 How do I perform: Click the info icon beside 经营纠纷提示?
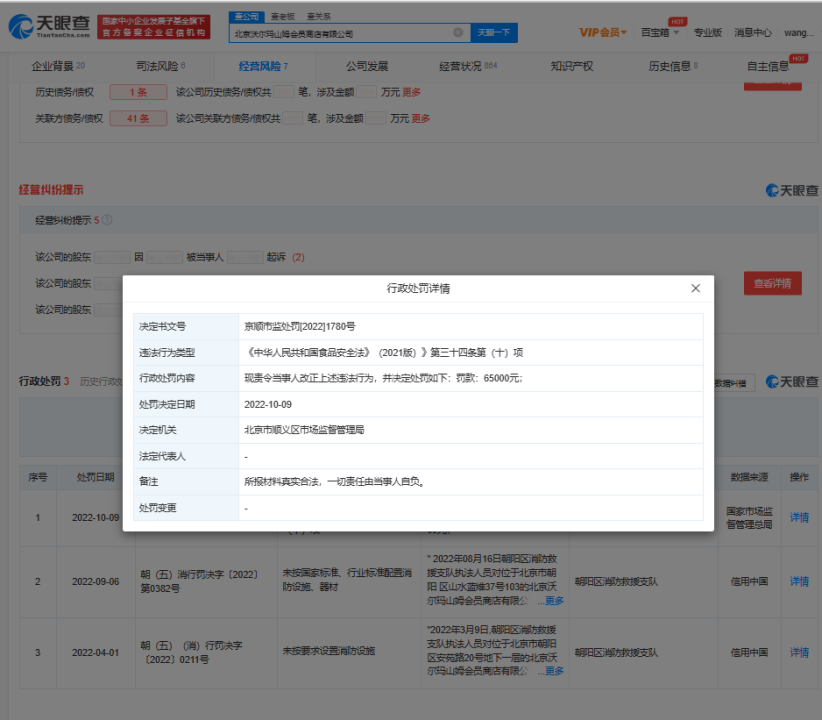tap(107, 220)
